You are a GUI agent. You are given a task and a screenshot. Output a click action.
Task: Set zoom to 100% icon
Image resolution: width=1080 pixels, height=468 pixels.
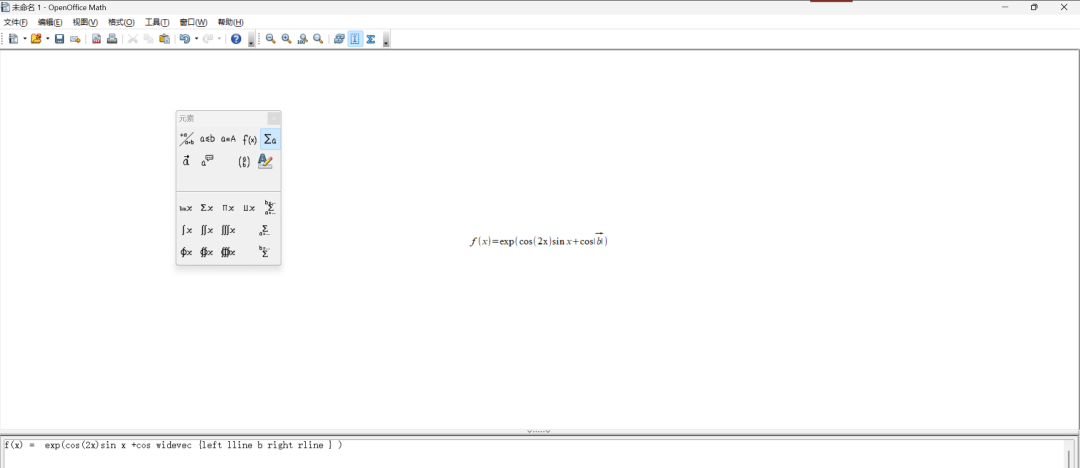302,39
